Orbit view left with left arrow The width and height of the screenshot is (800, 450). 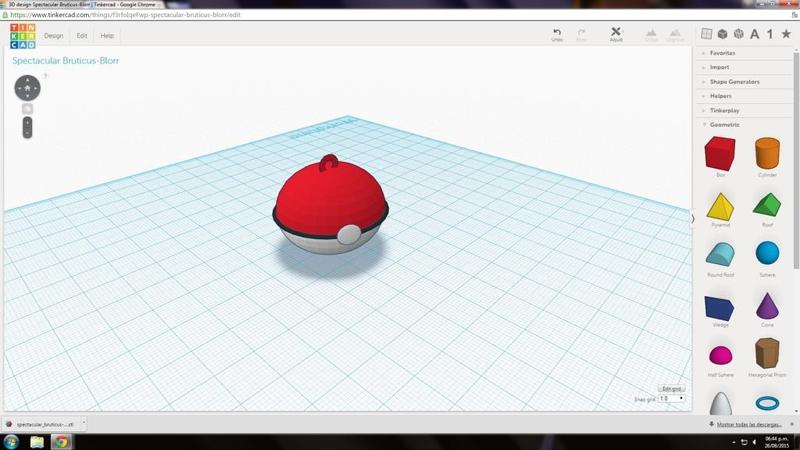click(x=18, y=88)
